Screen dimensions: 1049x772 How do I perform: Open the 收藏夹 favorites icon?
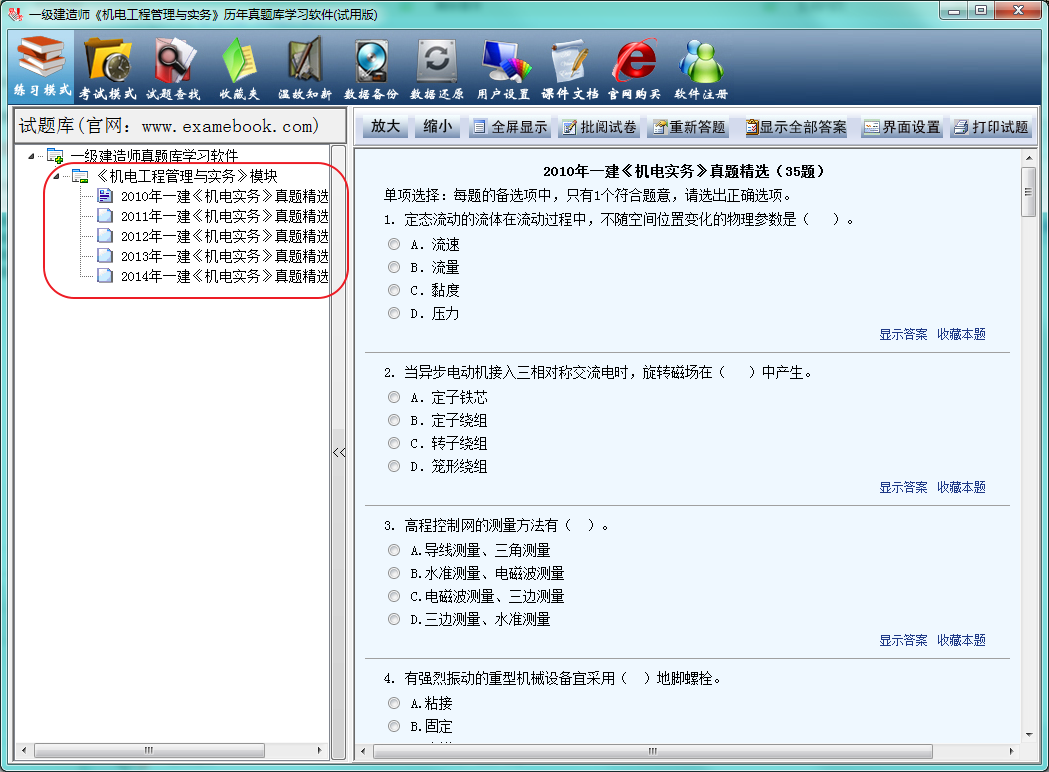(240, 68)
